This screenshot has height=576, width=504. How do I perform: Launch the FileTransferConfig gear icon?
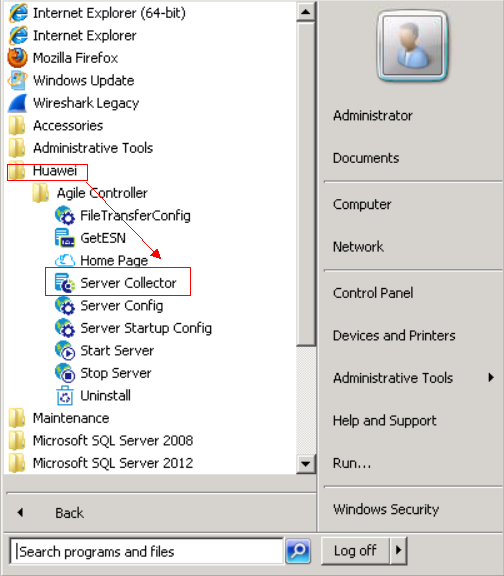tap(65, 215)
